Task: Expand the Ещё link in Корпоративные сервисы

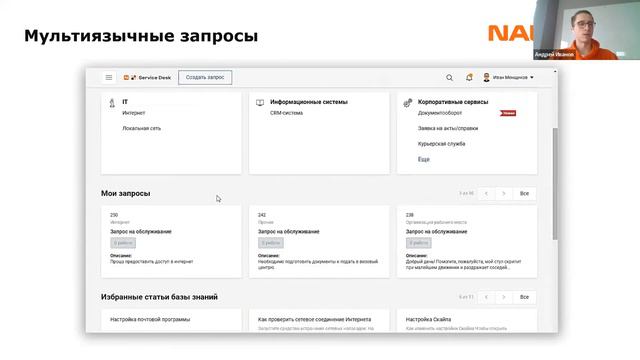Action: (423, 159)
